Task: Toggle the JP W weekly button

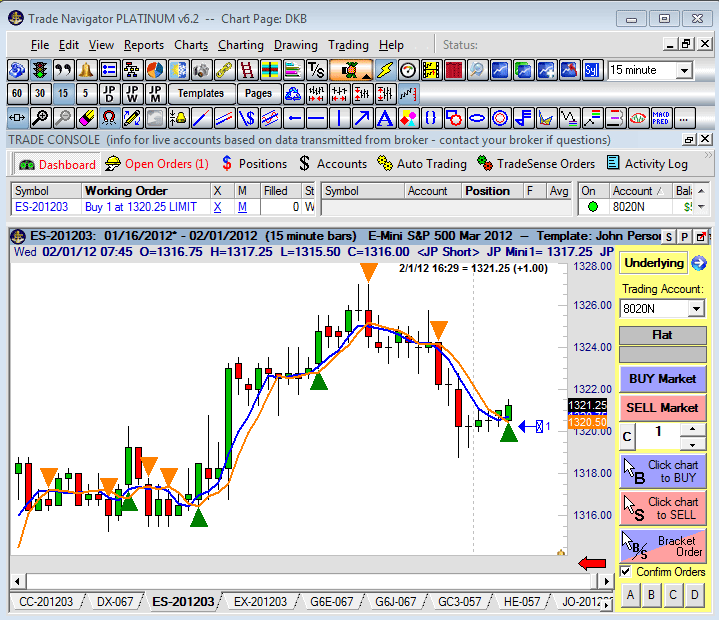Action: 132,94
